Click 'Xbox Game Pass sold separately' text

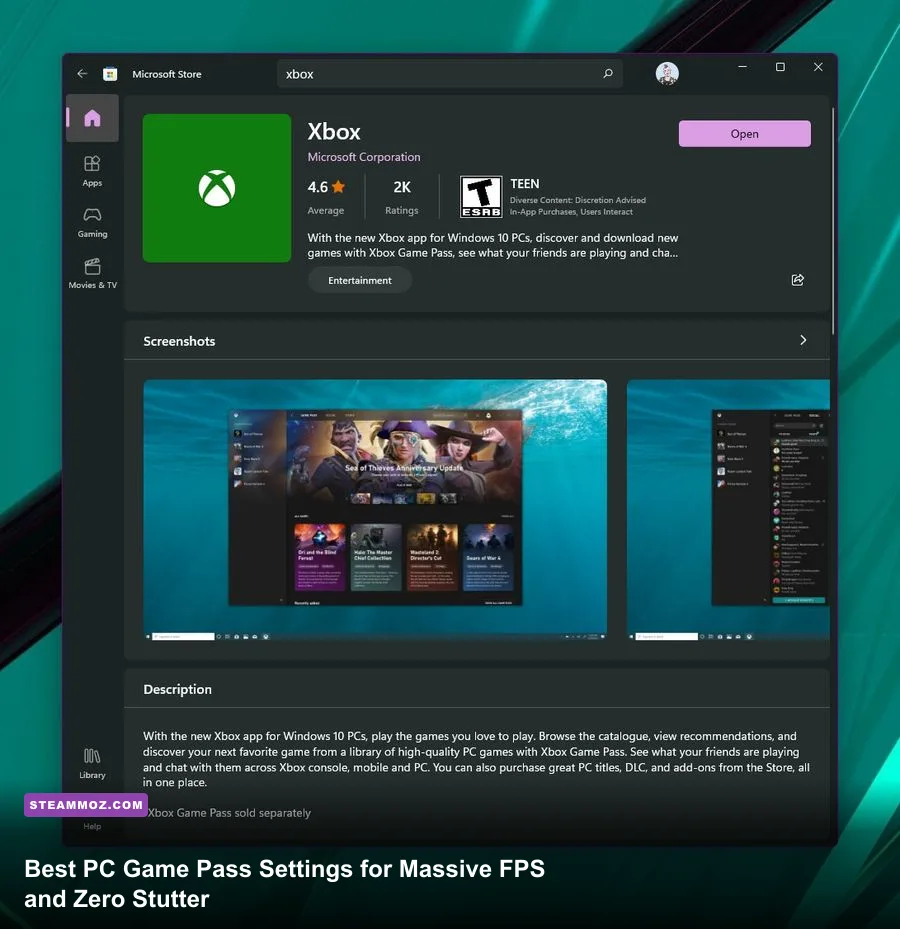pyautogui.click(x=229, y=813)
